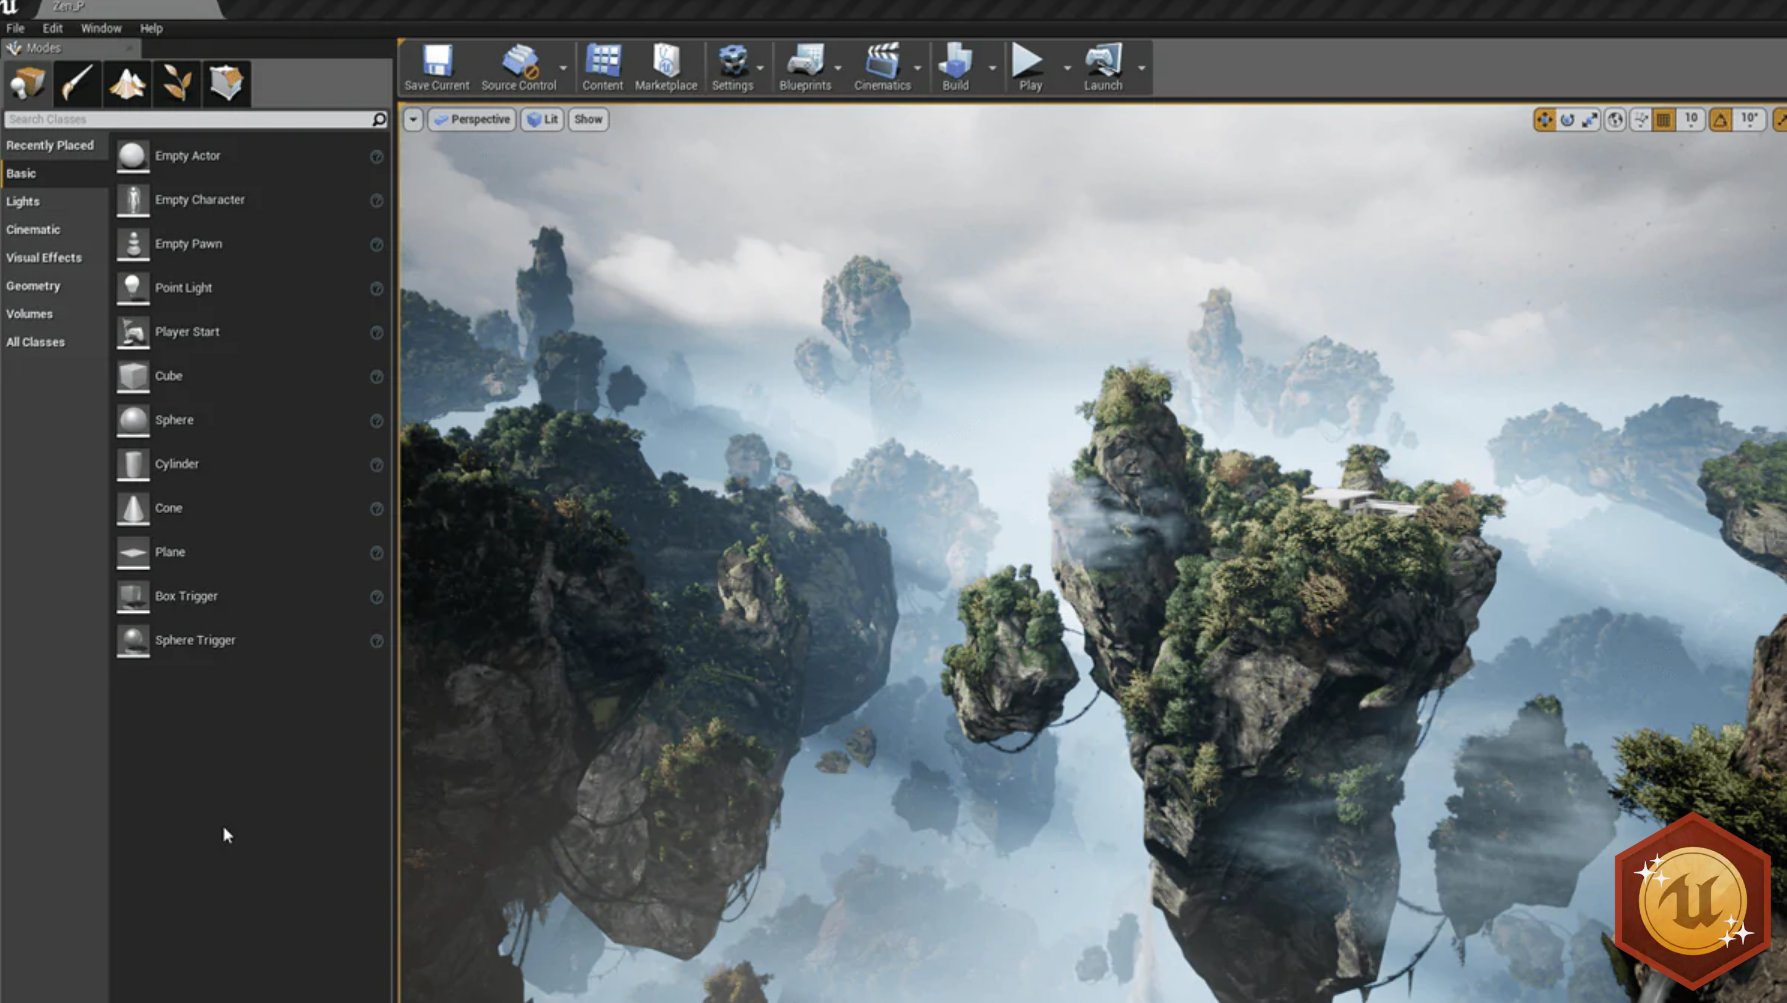The height and width of the screenshot is (1003, 1787).
Task: Select the Geometry Editing mode
Action: pyautogui.click(x=225, y=83)
